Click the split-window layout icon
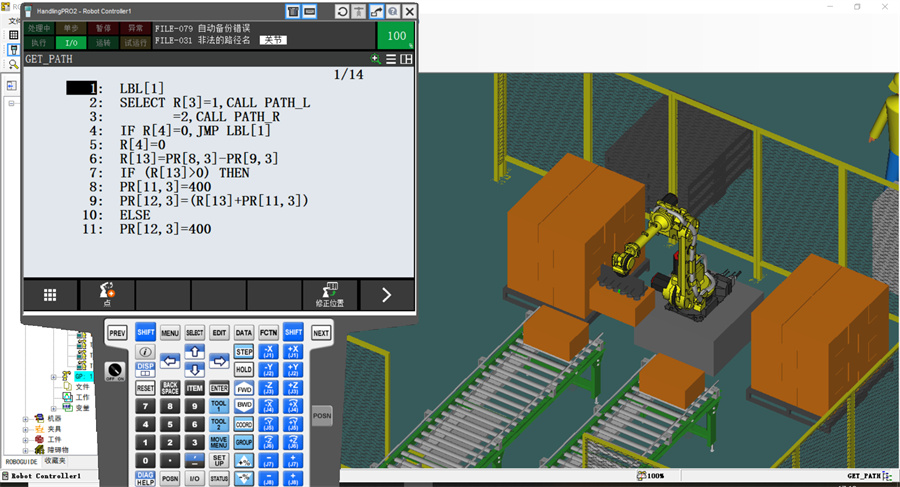Image resolution: width=900 pixels, height=487 pixels. 406,59
